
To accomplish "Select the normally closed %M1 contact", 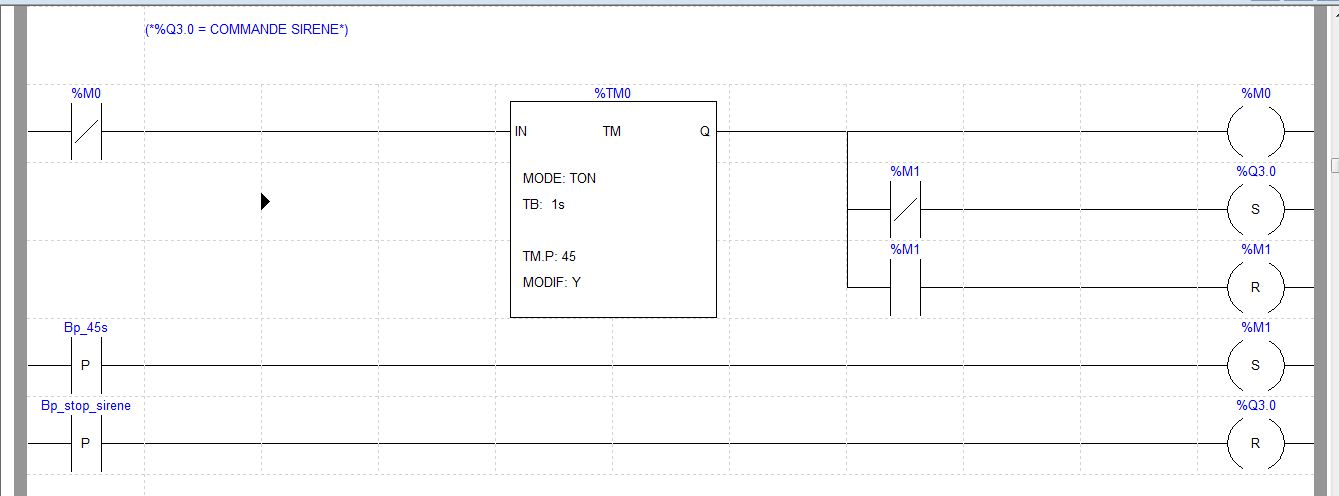I will coord(905,210).
